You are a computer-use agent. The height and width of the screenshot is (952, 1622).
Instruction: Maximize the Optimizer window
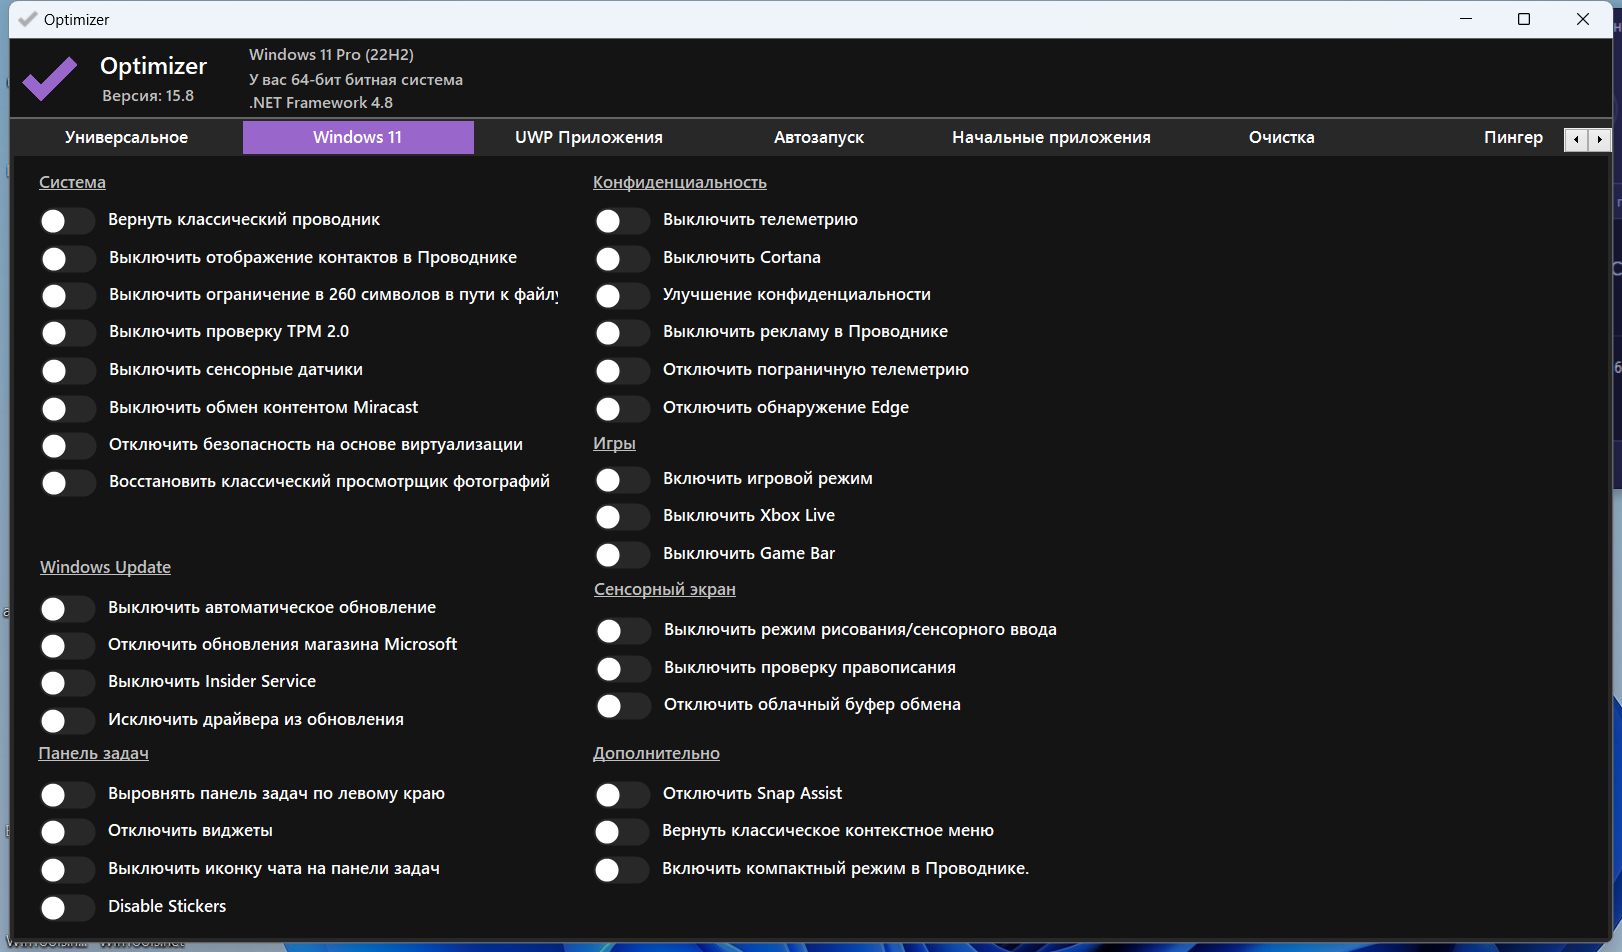[x=1524, y=19]
